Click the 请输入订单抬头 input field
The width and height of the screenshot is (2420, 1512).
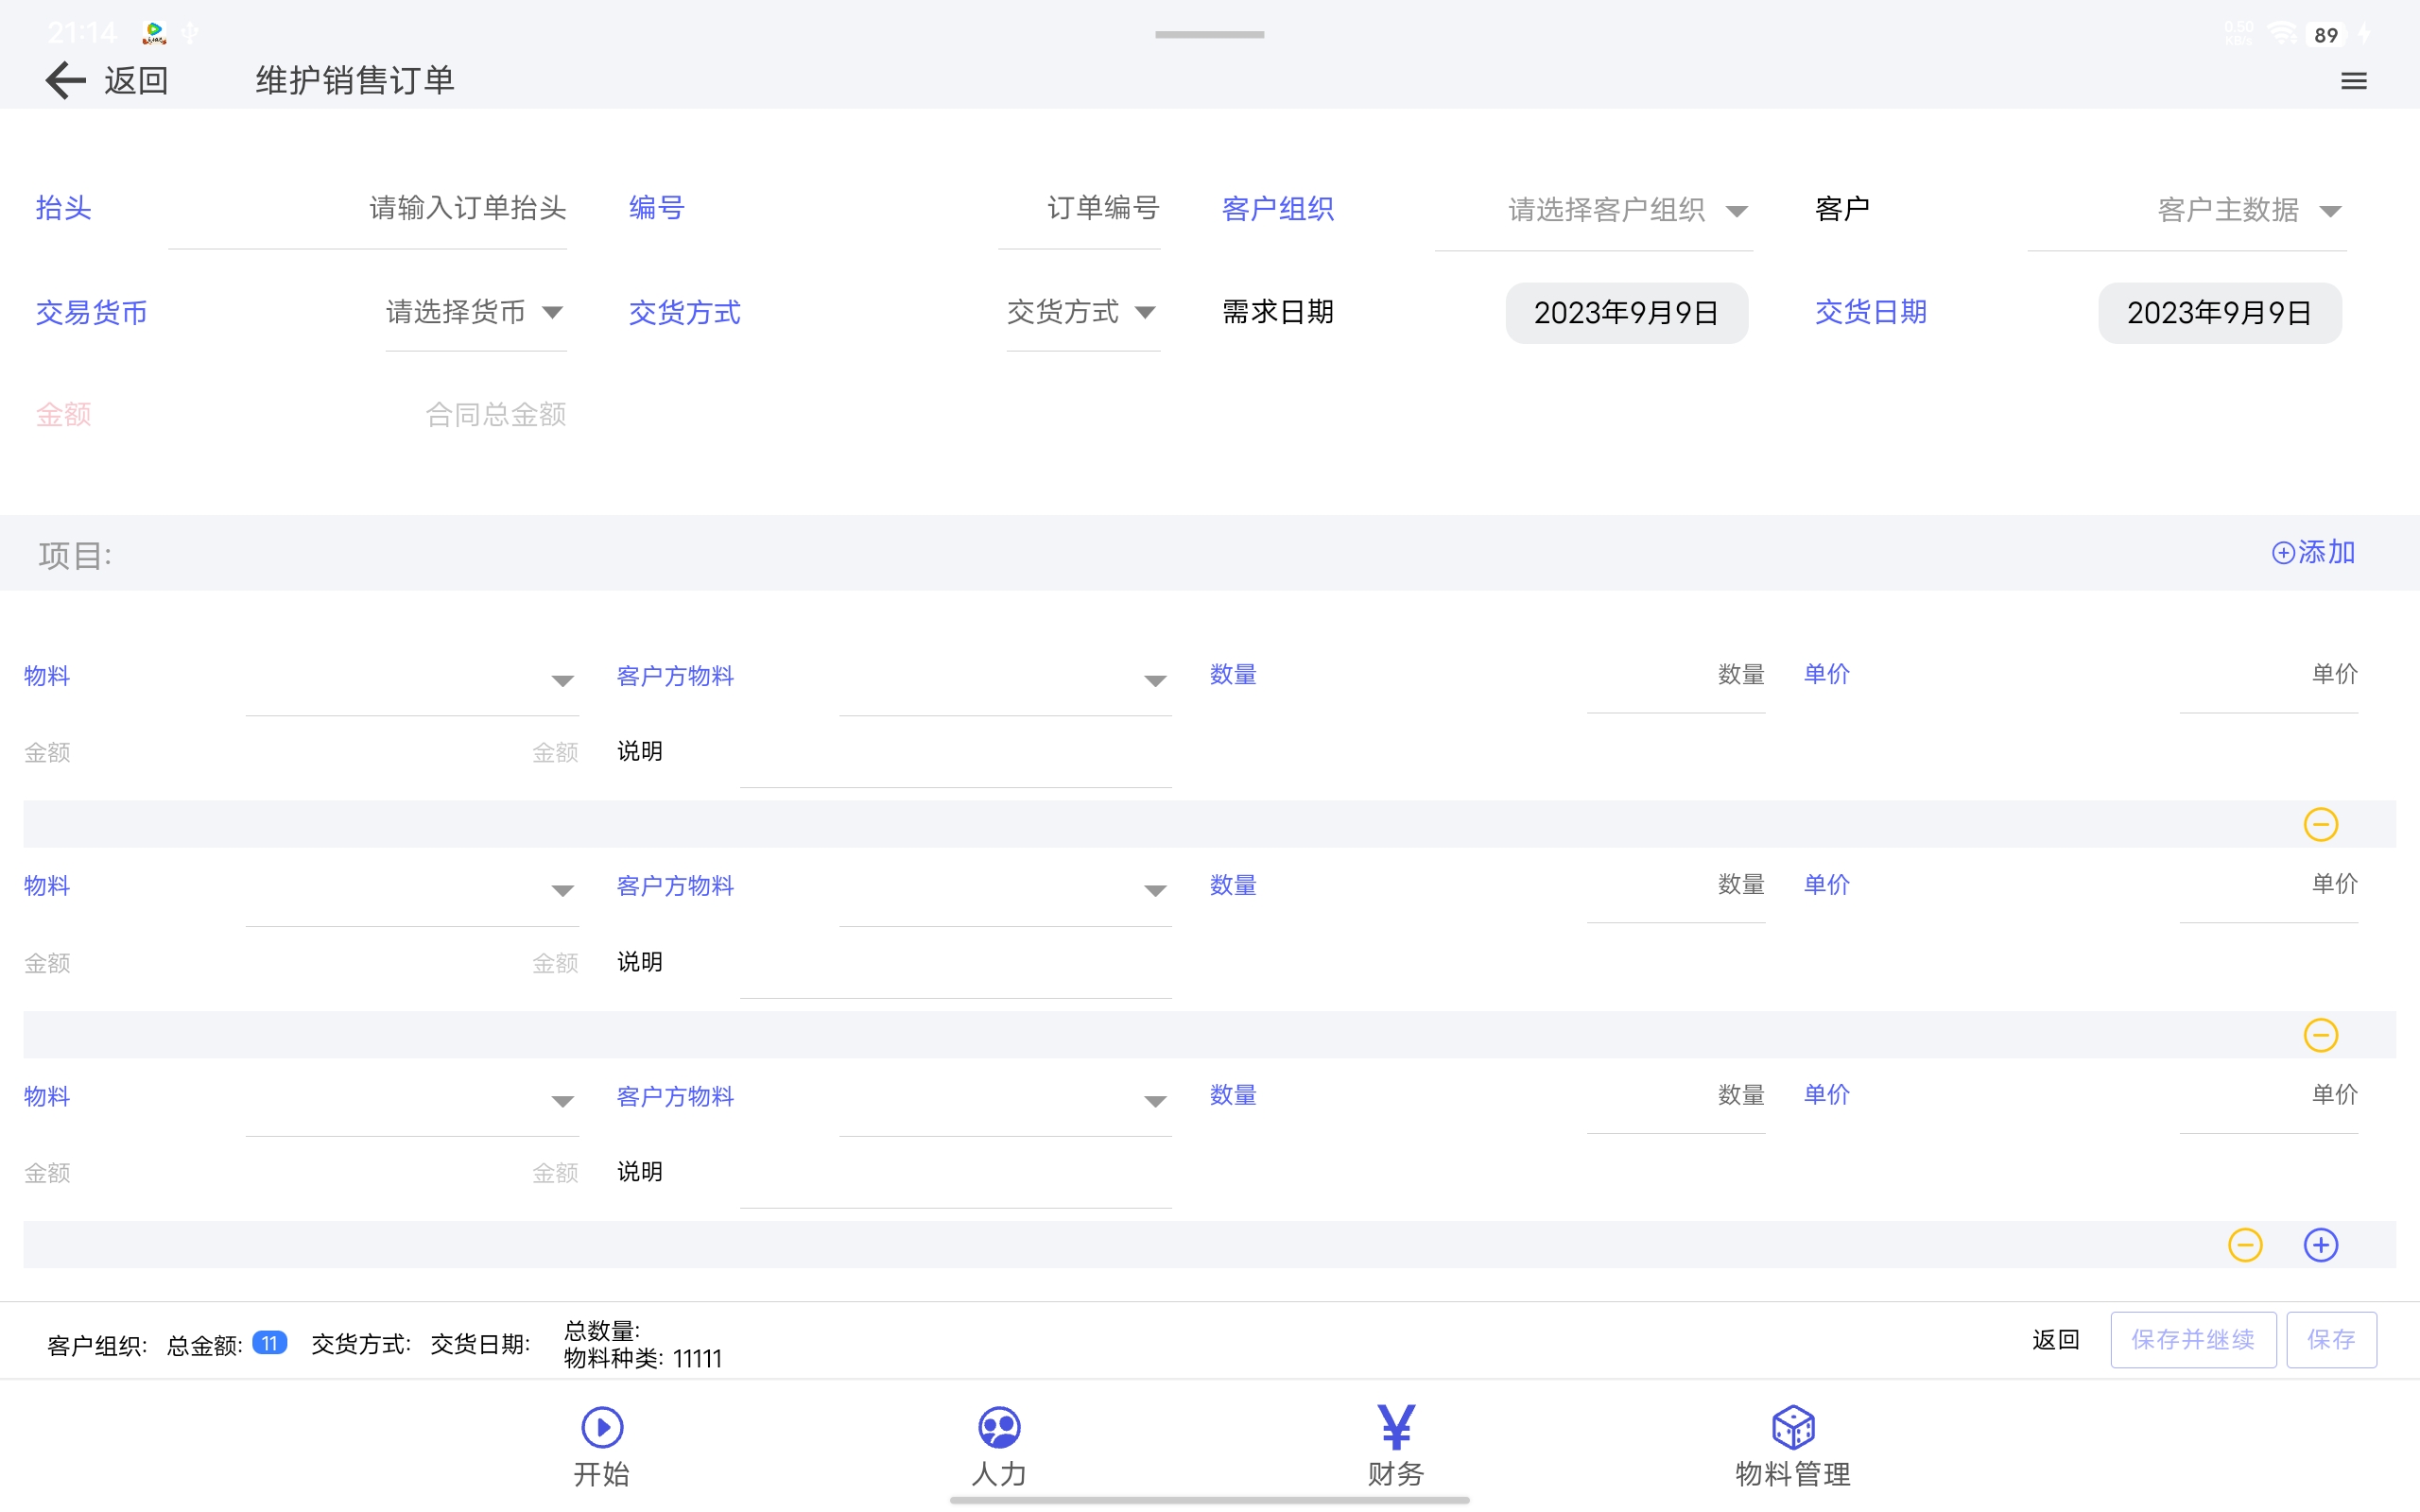coord(467,208)
